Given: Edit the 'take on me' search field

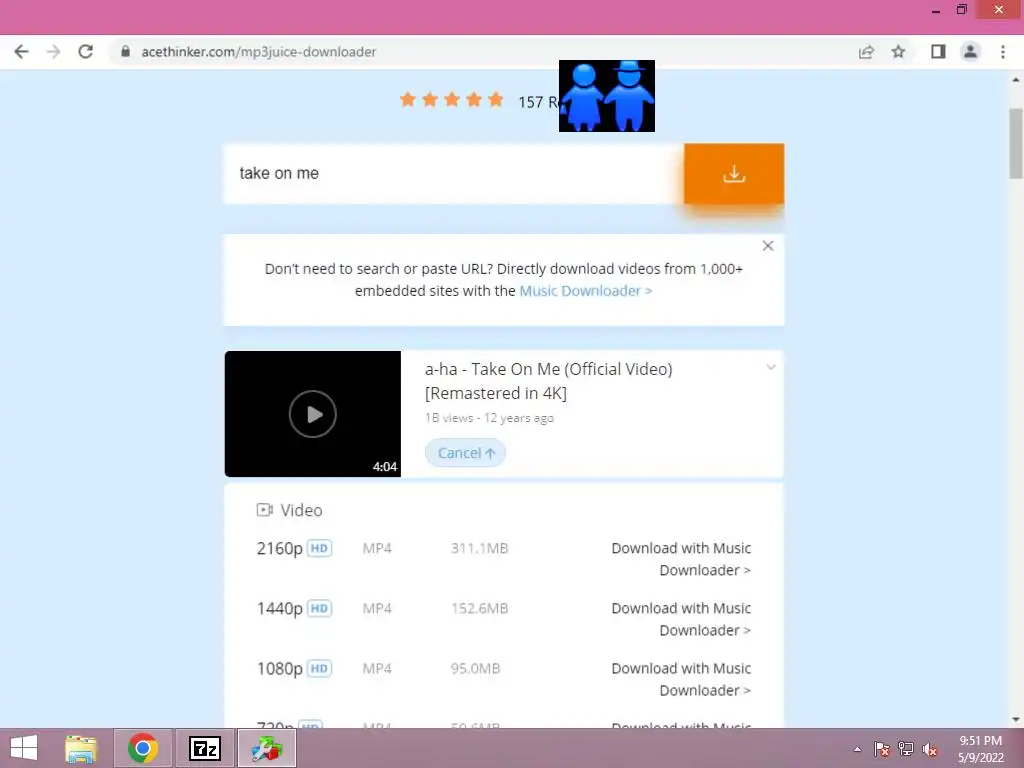Looking at the screenshot, I should (454, 174).
